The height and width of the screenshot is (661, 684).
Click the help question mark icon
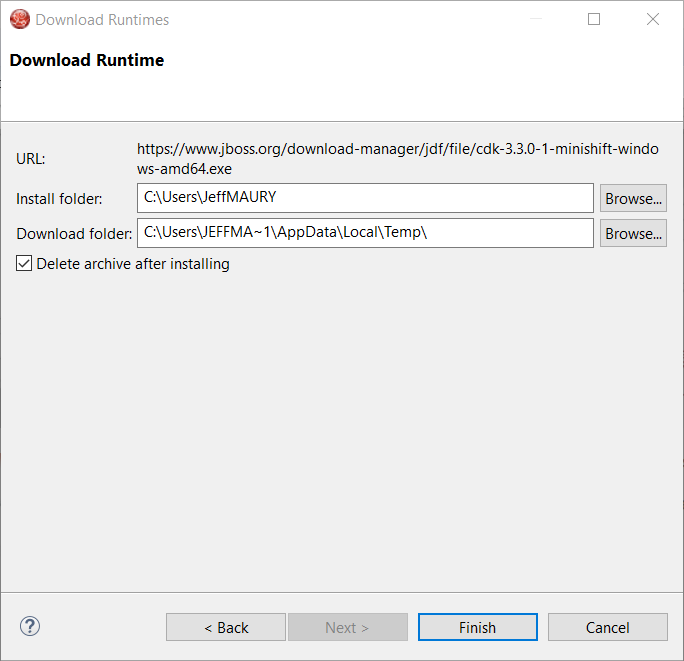(29, 627)
